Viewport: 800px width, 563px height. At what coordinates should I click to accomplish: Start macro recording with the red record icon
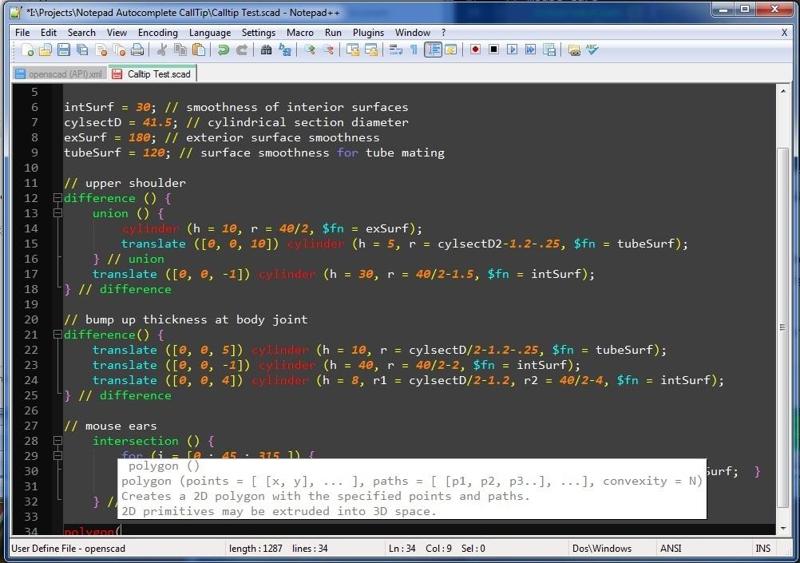click(476, 50)
